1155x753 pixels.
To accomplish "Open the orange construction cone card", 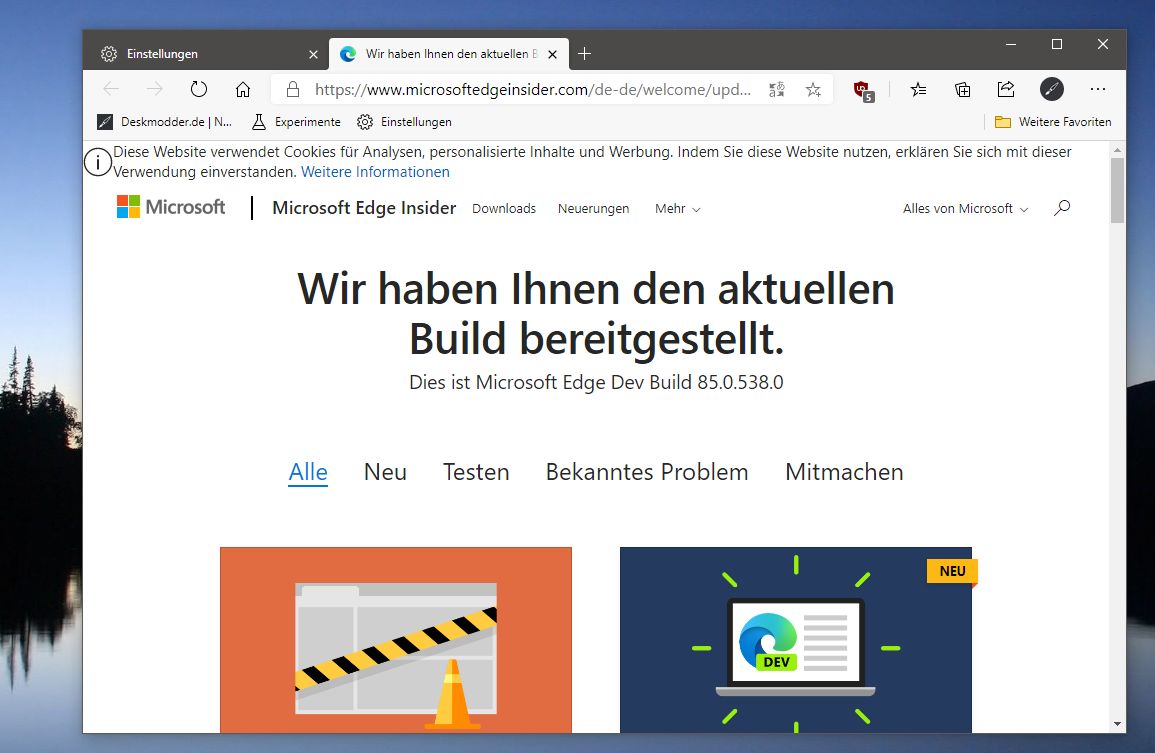I will [396, 640].
